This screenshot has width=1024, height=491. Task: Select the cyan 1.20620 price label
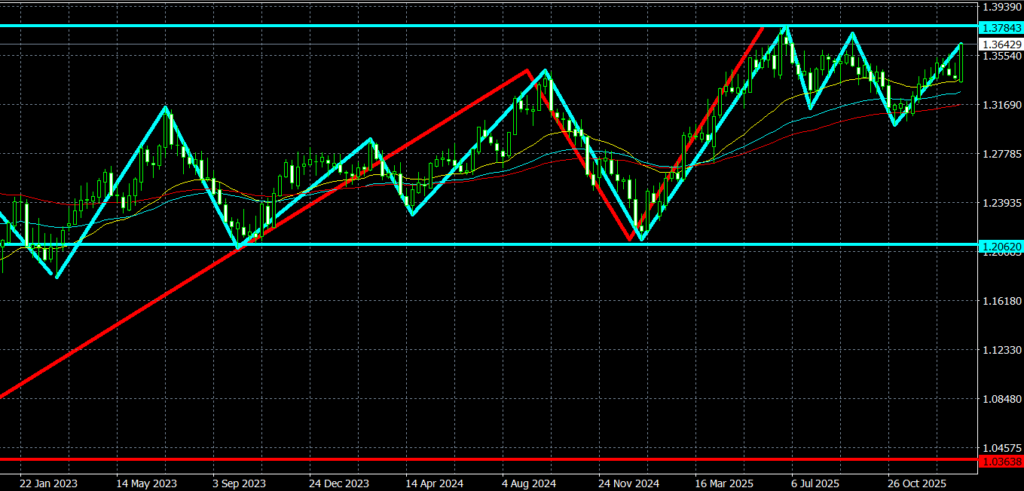(999, 245)
